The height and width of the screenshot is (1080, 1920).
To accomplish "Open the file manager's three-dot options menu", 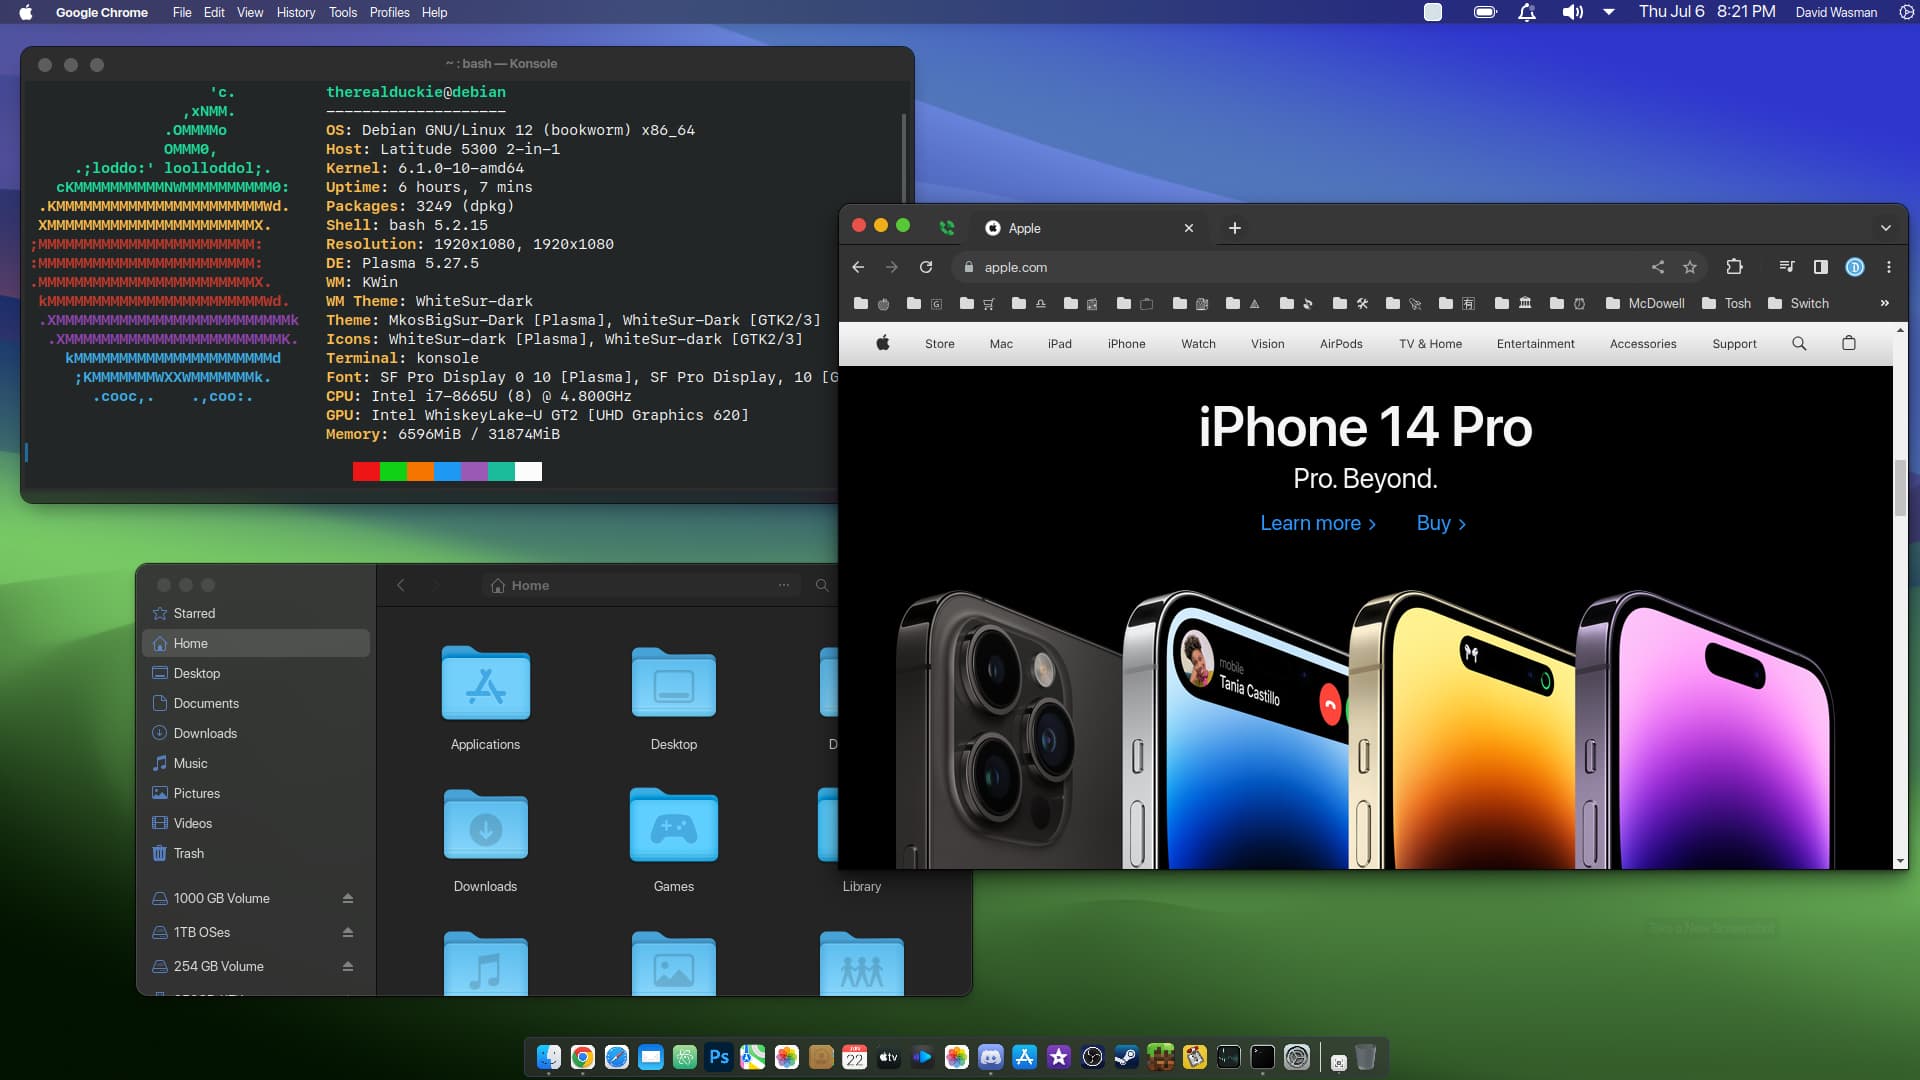I will point(784,585).
